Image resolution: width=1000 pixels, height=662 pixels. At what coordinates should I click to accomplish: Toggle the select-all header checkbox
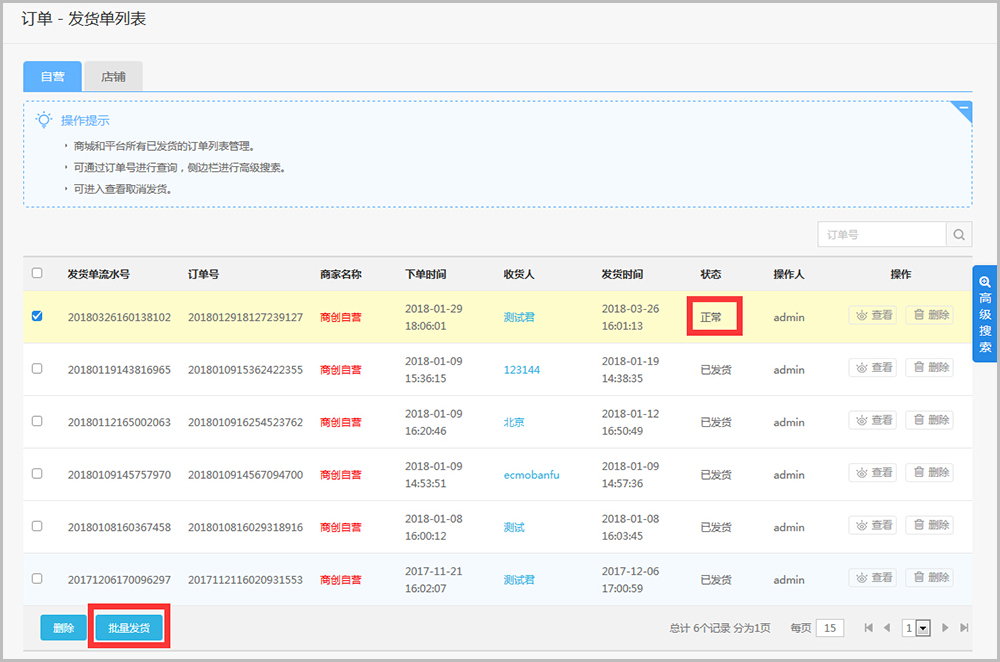pyautogui.click(x=37, y=273)
